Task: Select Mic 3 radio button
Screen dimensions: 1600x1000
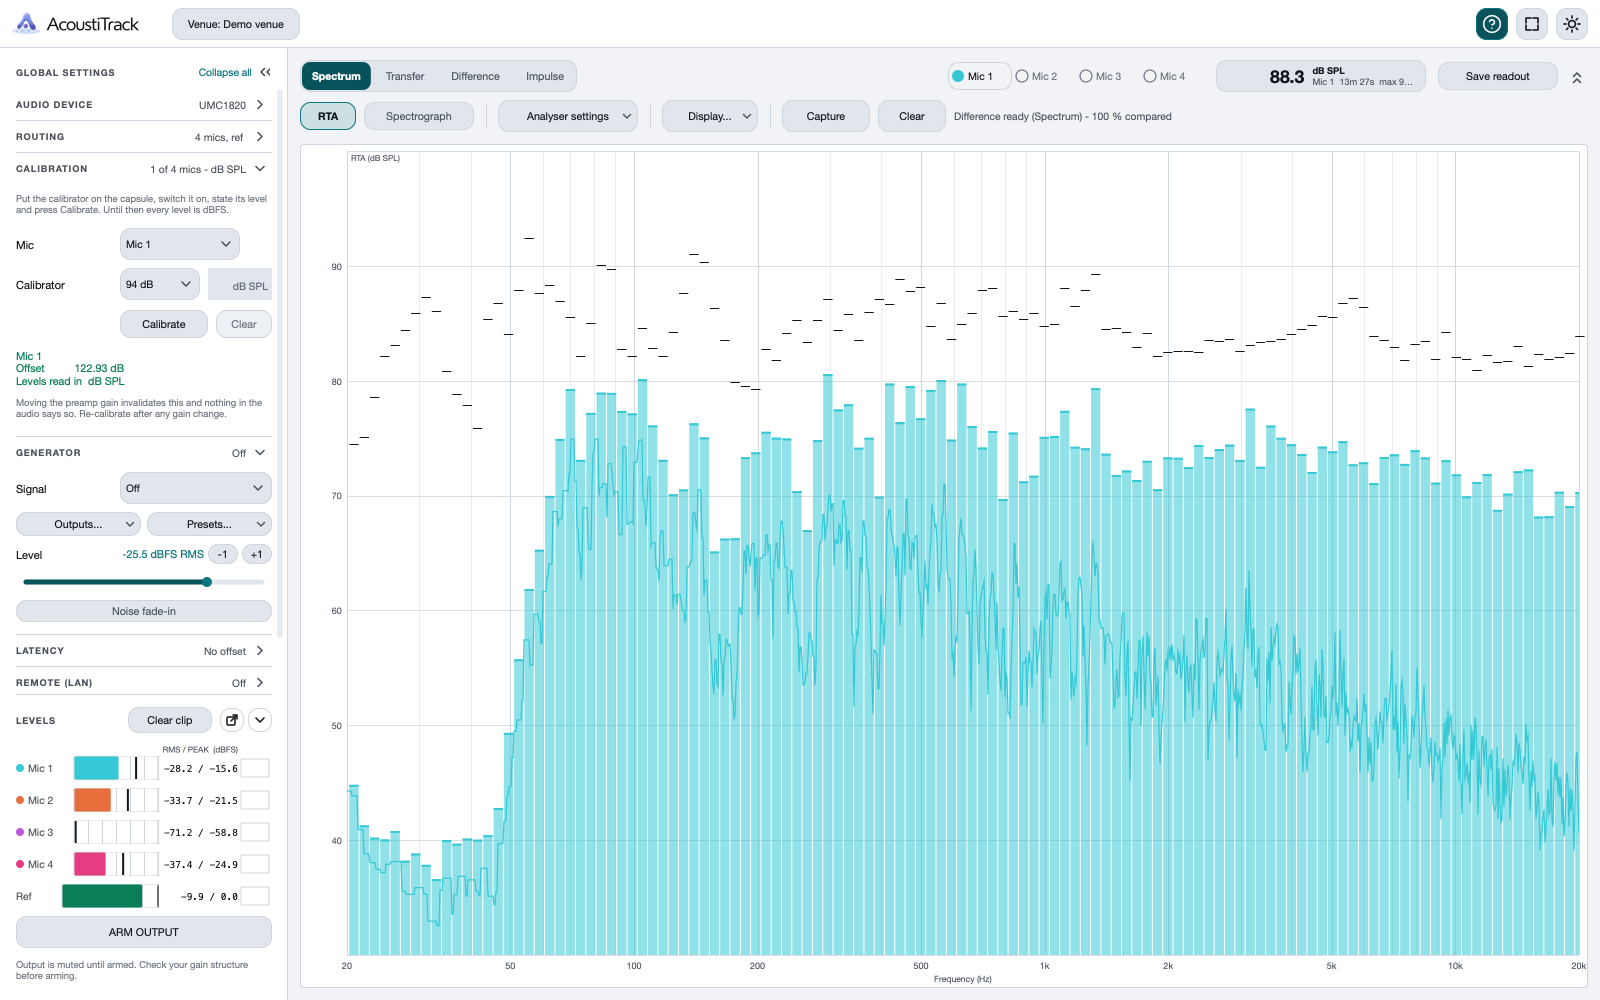Action: coord(1100,76)
